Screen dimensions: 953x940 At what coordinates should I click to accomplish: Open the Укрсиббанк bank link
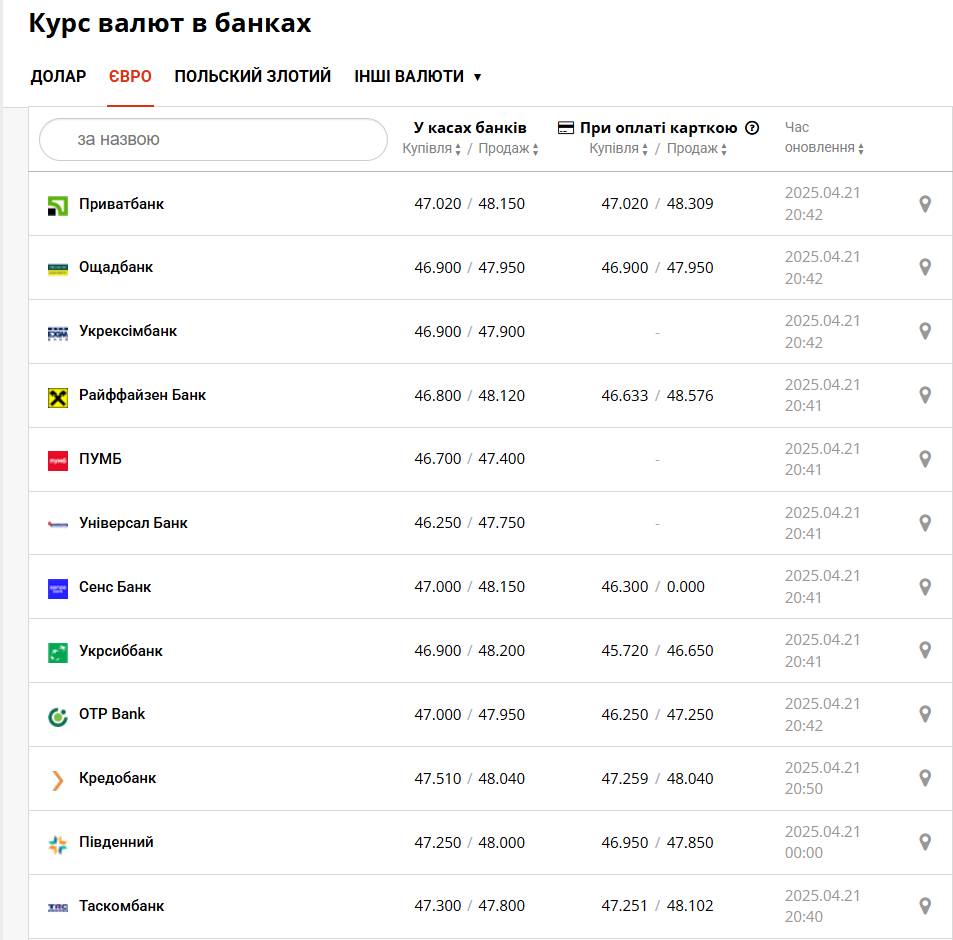point(120,651)
